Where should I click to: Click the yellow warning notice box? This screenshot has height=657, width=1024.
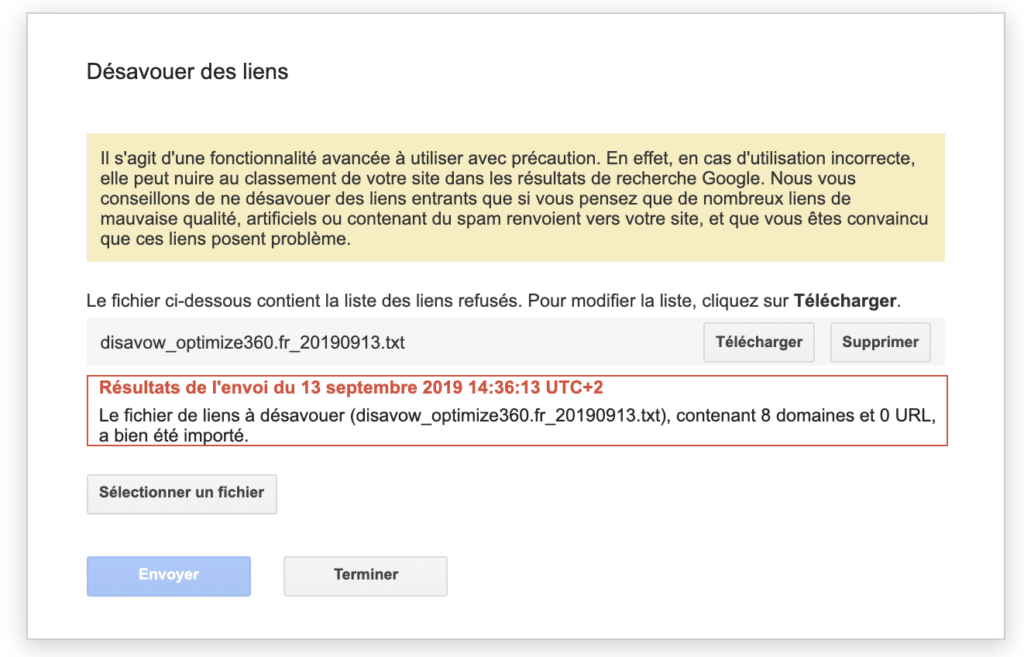tap(515, 200)
